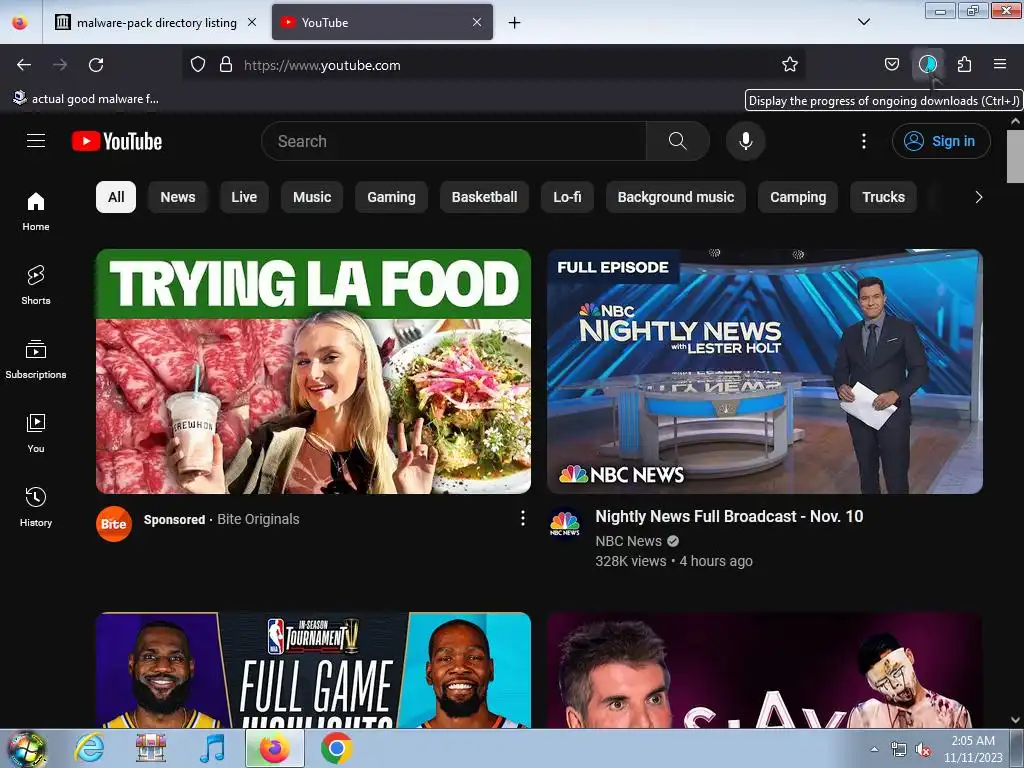1024x768 pixels.
Task: Open the downloads progress panel
Action: pyautogui.click(x=927, y=65)
